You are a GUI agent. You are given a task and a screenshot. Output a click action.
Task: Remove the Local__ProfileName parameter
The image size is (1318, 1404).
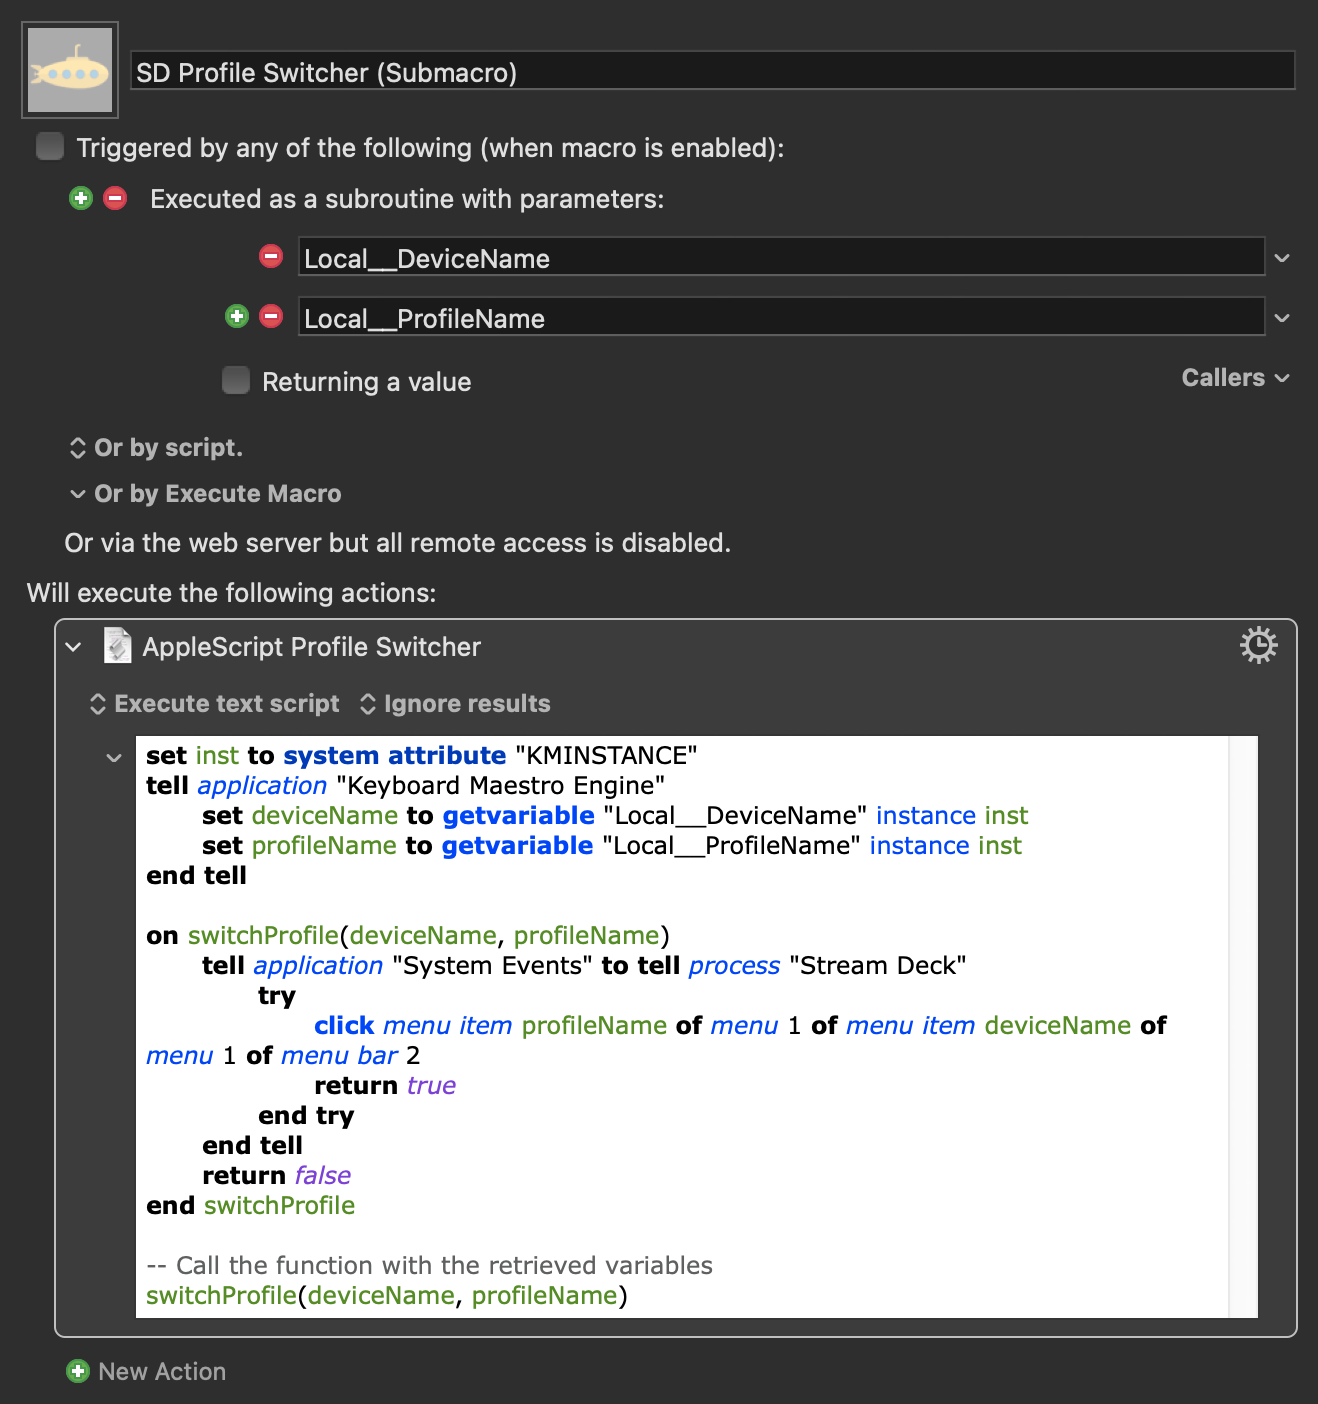271,317
